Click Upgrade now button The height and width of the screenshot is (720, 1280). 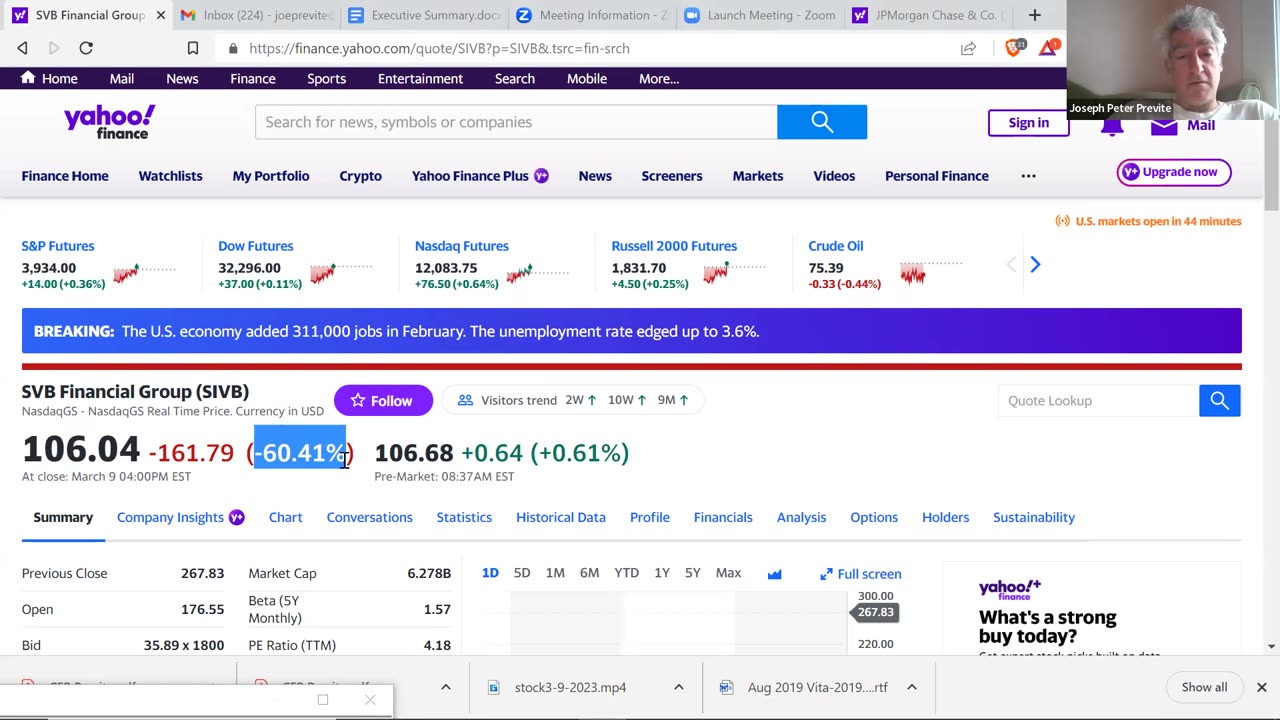pos(1173,172)
